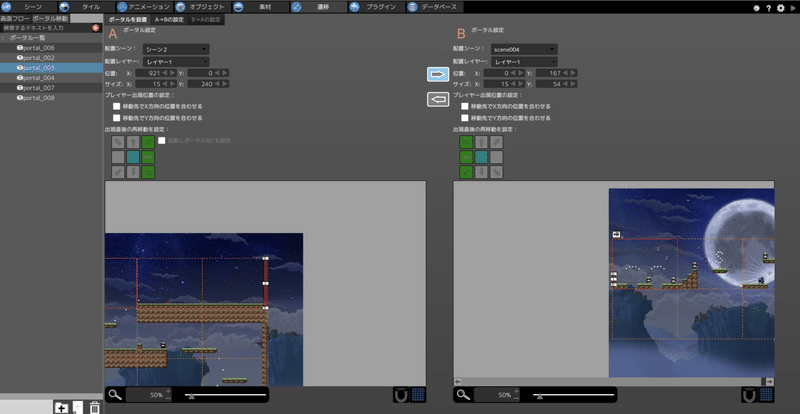Increase portal A position X value 921
Viewport: 800px width, 414px height.
coord(172,73)
